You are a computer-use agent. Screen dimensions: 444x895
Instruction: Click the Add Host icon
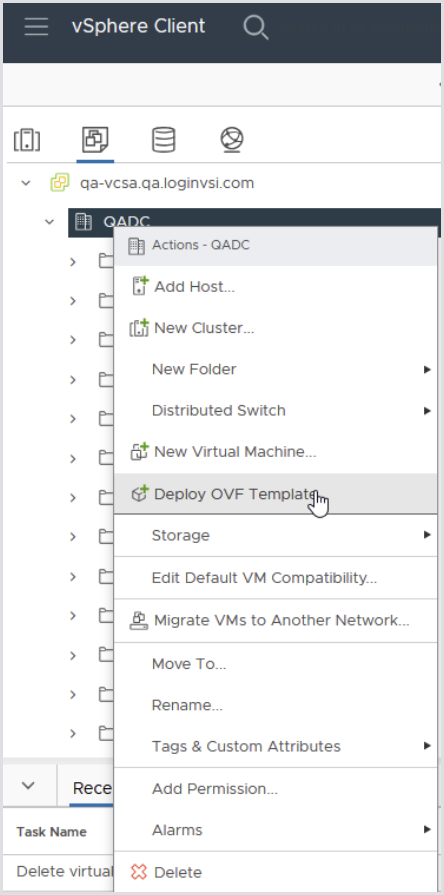[140, 286]
